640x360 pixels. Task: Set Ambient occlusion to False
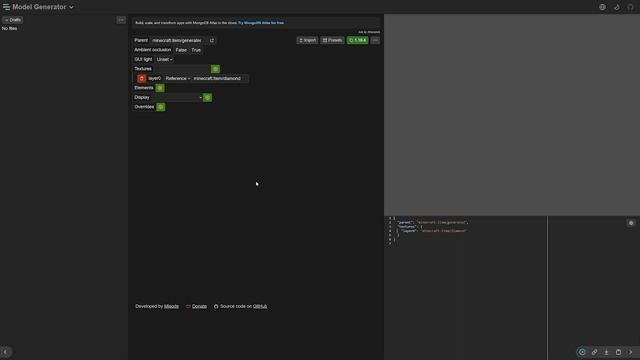coord(181,50)
